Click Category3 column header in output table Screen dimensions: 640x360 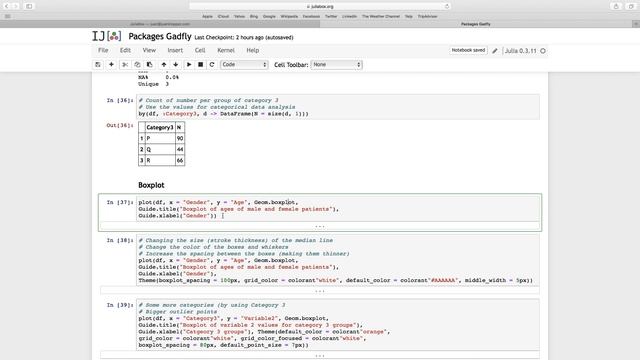pyautogui.click(x=160, y=127)
